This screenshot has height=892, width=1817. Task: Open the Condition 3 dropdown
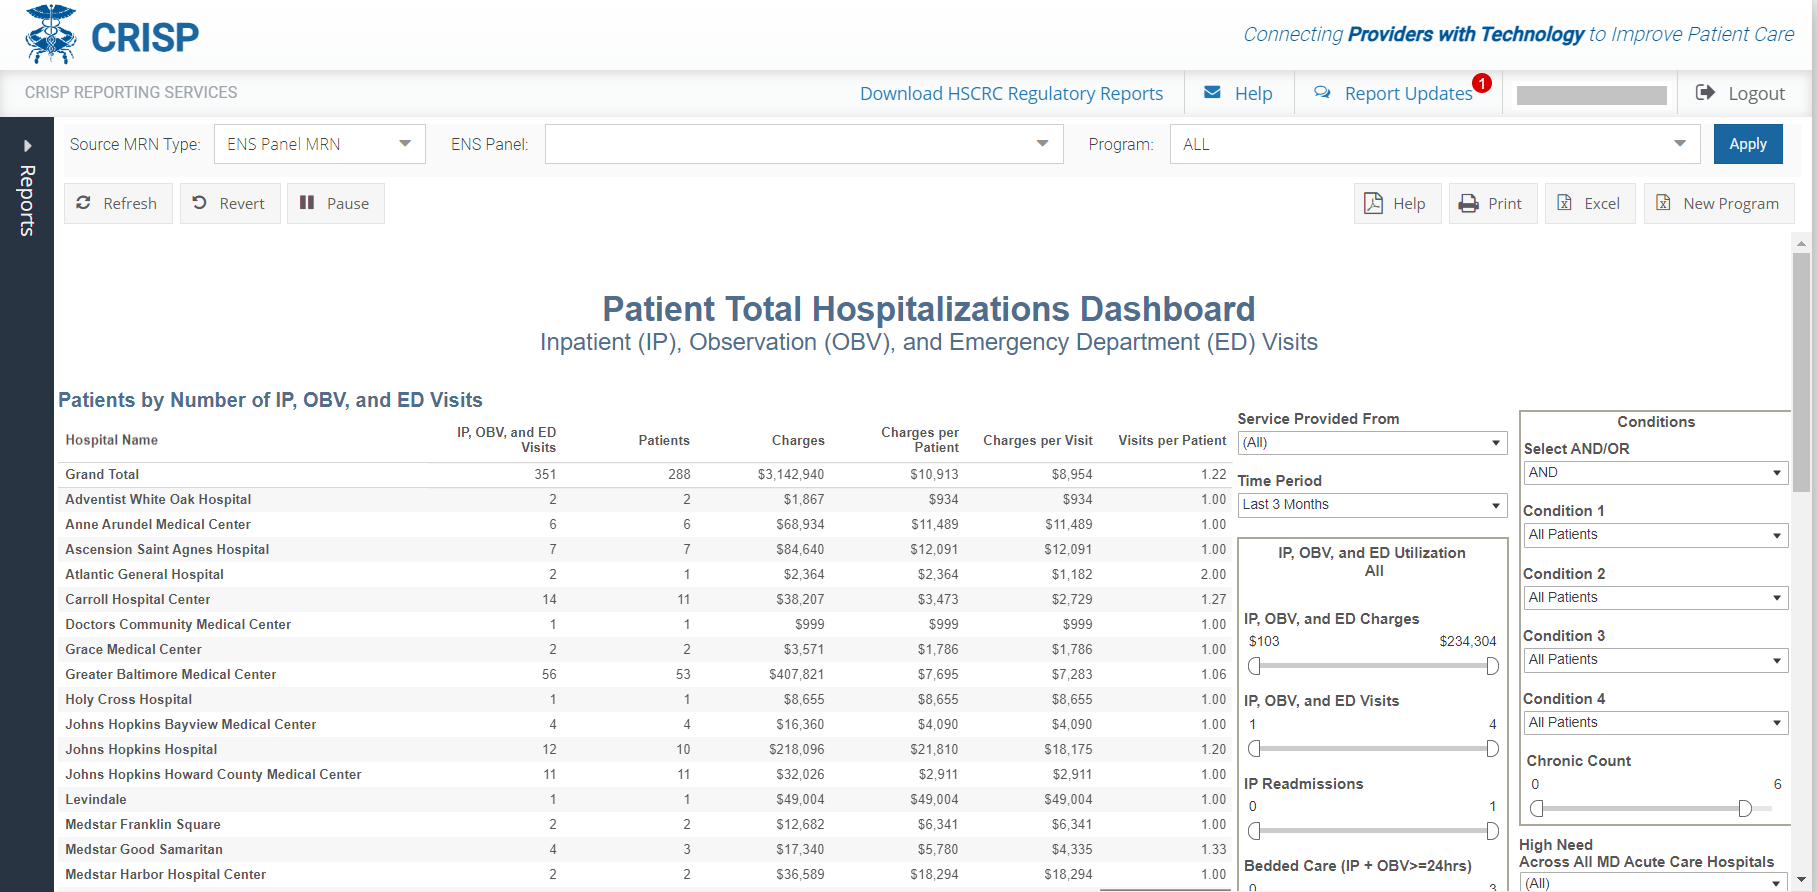point(1656,660)
